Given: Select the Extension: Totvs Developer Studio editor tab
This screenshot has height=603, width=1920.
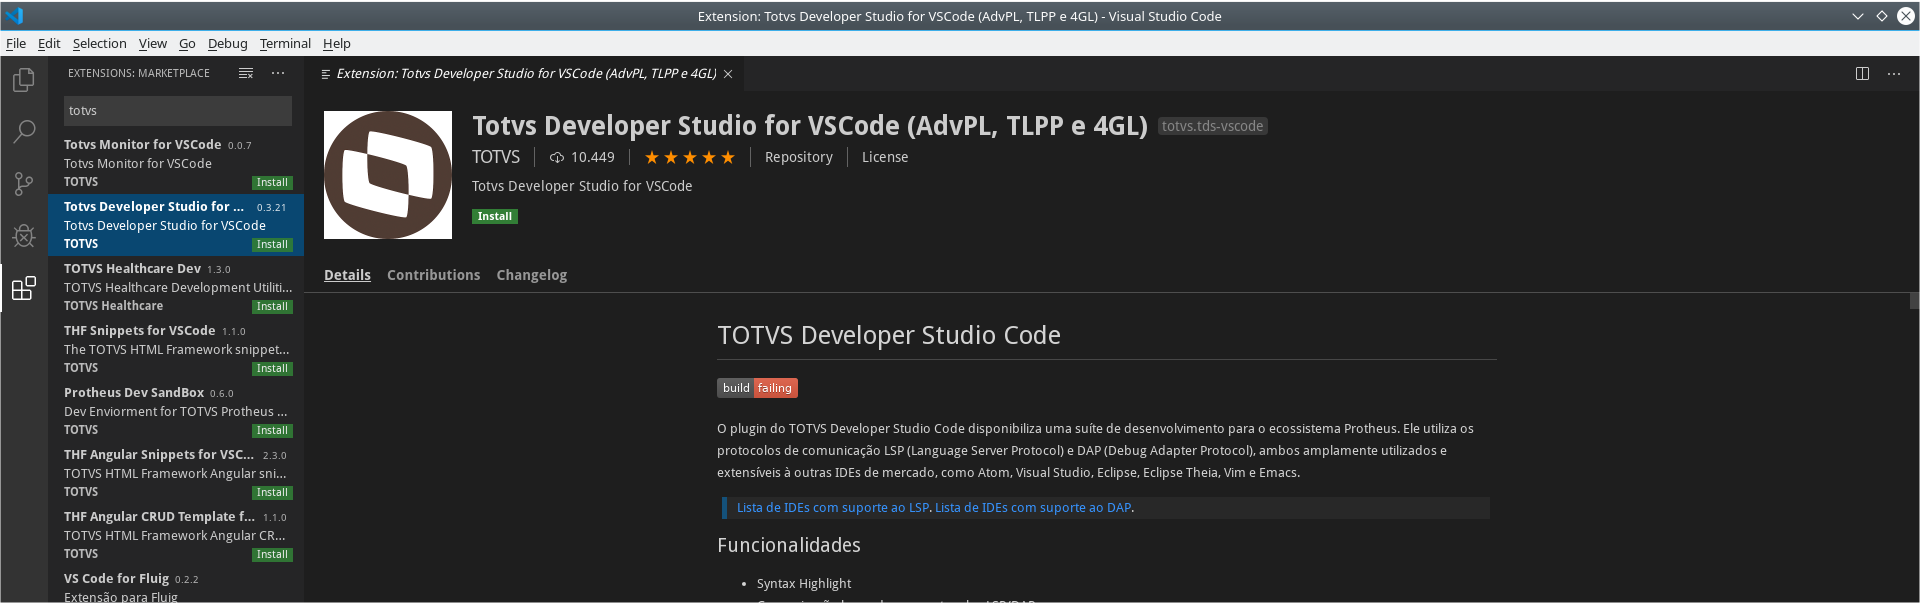Looking at the screenshot, I should point(525,74).
